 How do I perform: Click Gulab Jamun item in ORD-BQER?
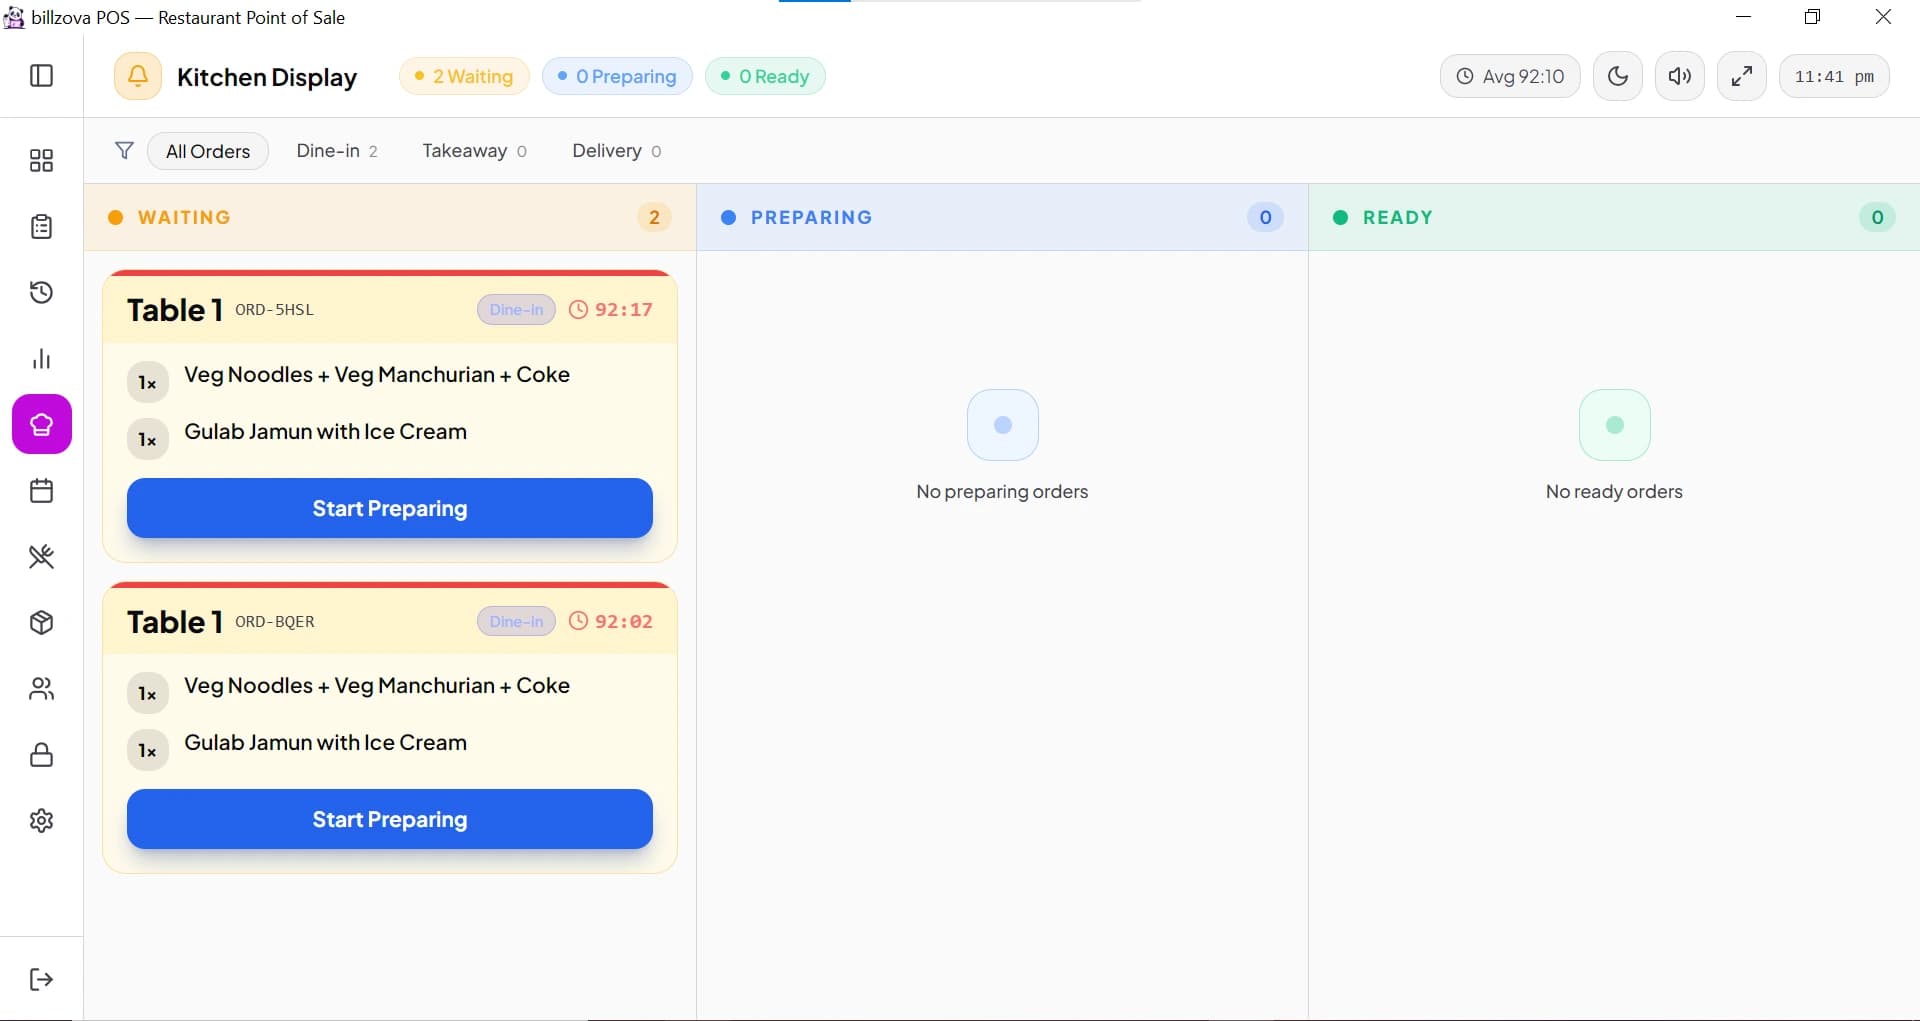[325, 743]
